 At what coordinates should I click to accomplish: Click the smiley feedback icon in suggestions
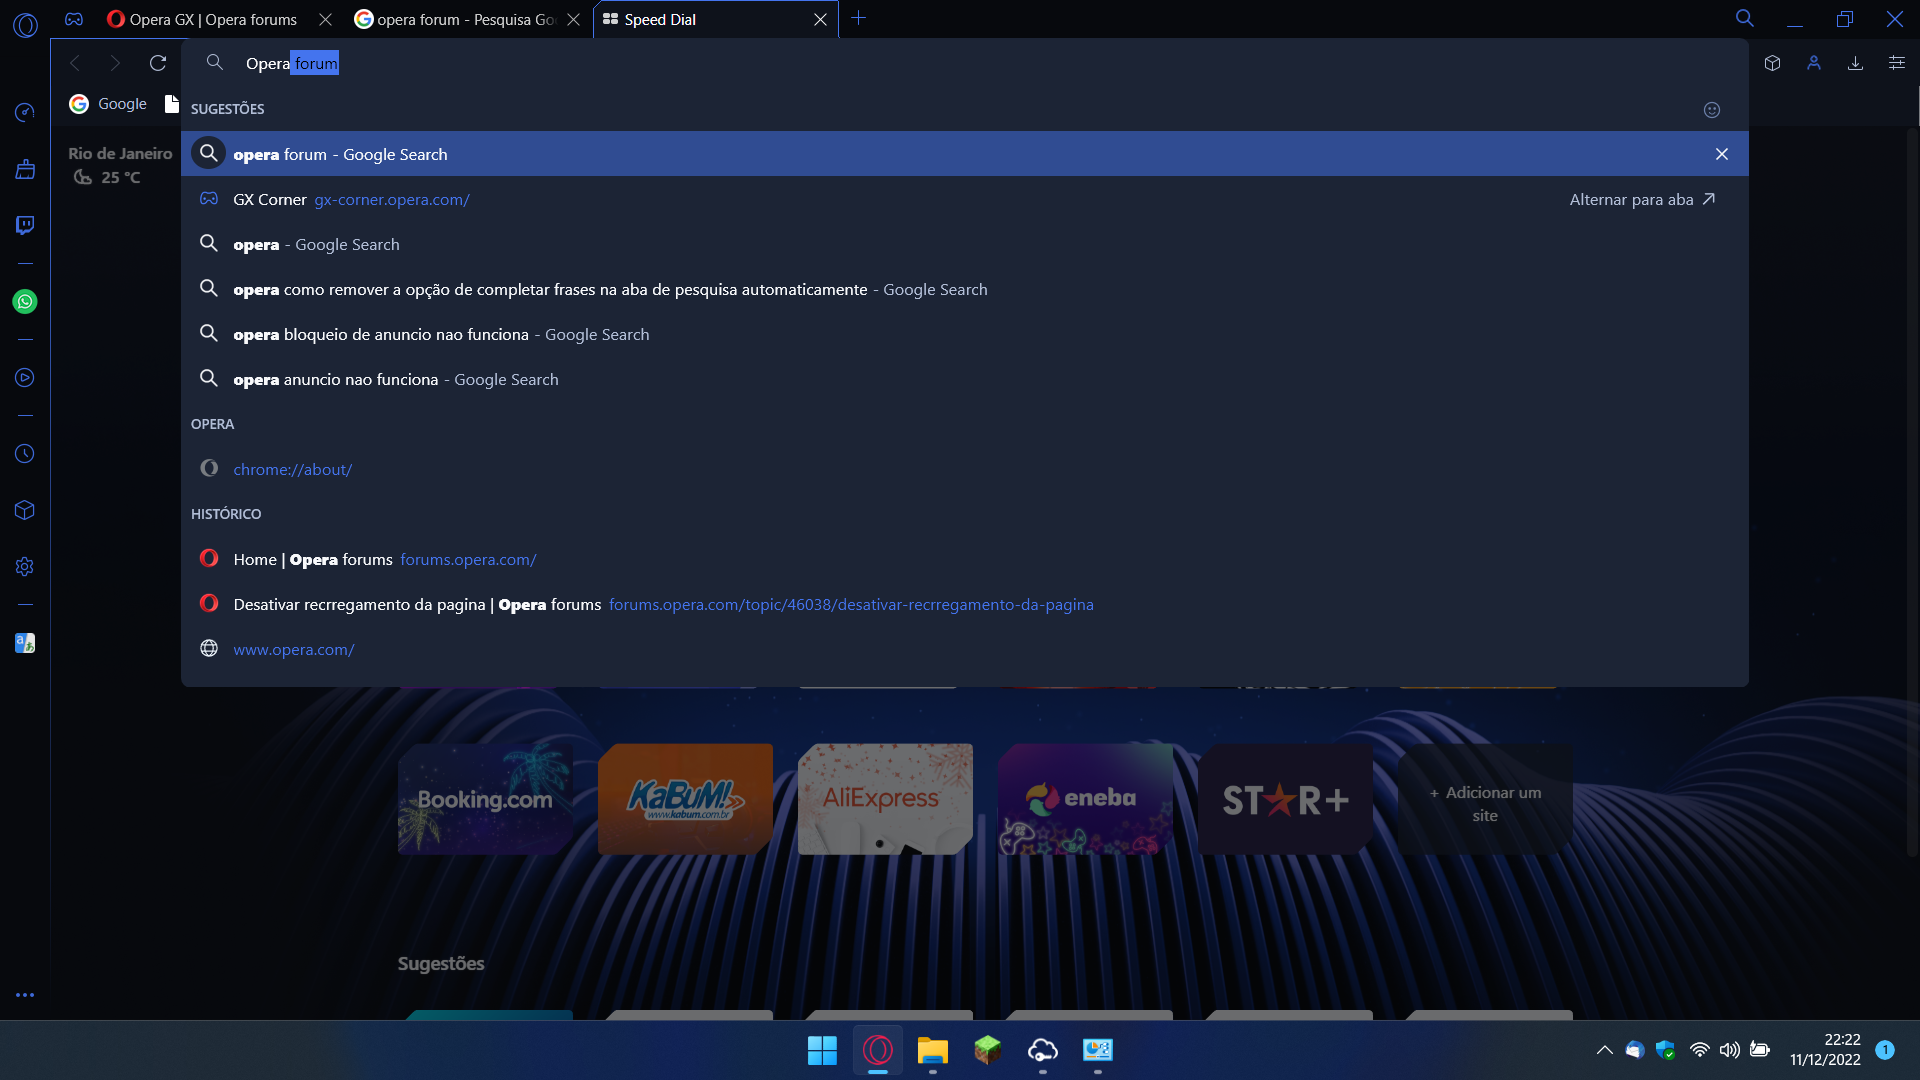coord(1712,110)
